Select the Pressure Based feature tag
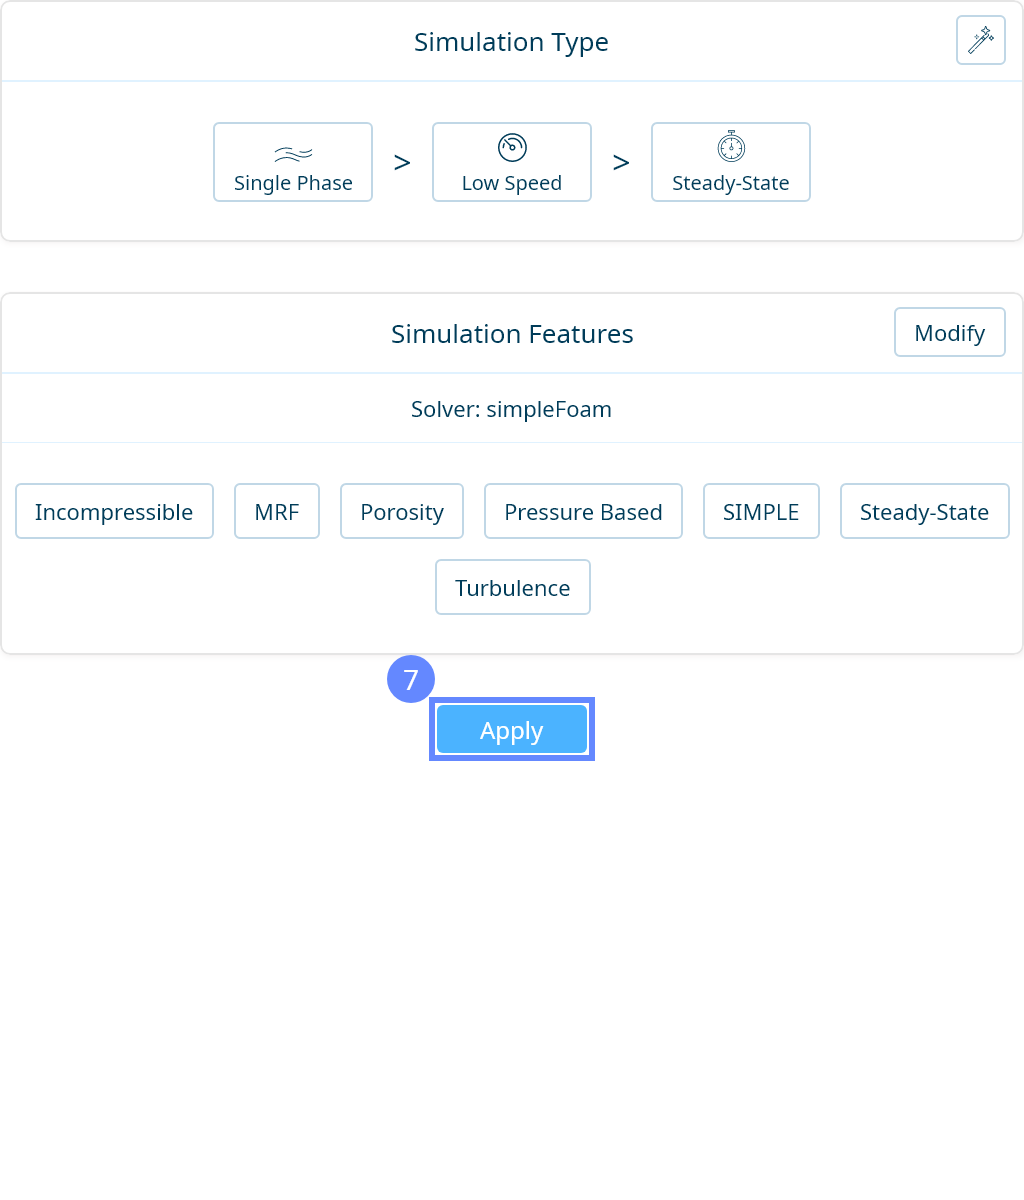The height and width of the screenshot is (1200, 1024). tap(583, 511)
